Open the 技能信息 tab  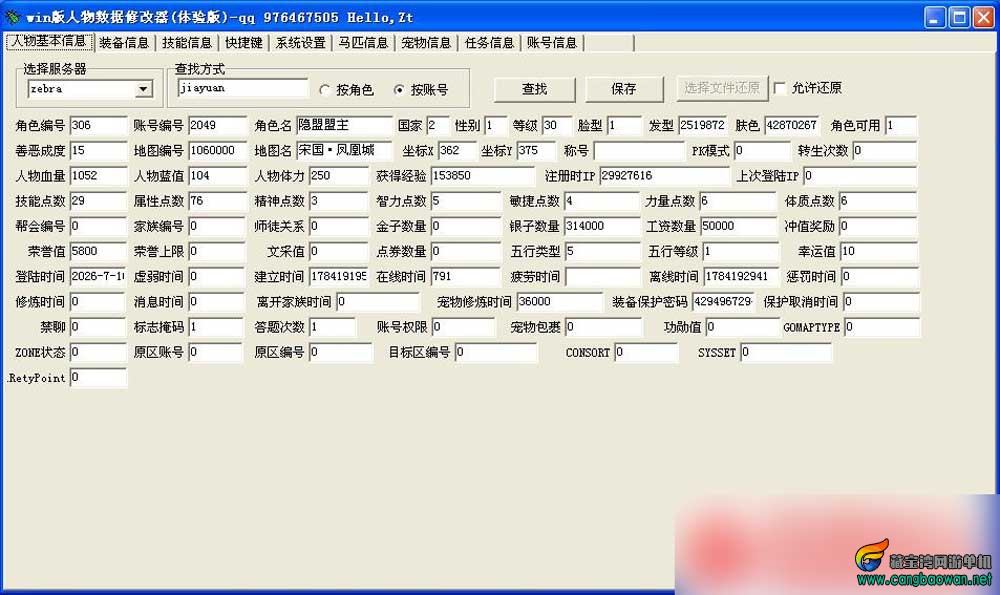(x=186, y=43)
